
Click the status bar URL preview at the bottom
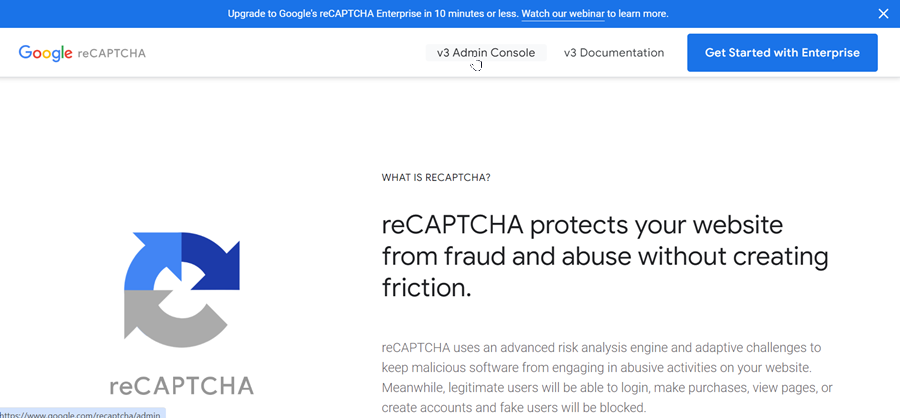click(83, 413)
